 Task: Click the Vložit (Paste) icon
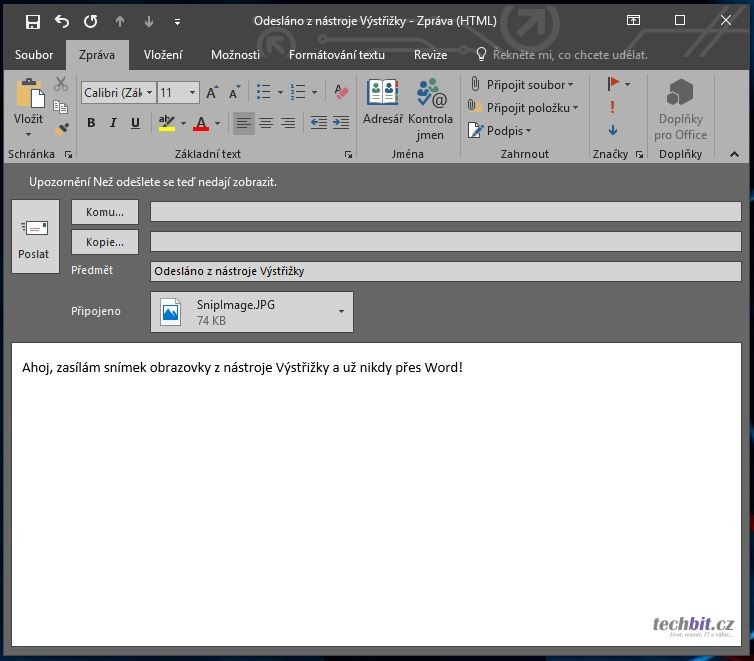pyautogui.click(x=28, y=96)
